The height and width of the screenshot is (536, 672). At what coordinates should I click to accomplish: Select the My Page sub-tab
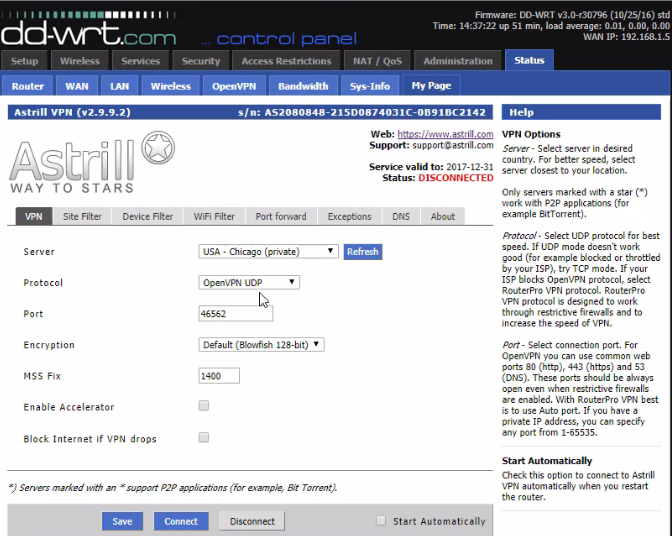[431, 85]
